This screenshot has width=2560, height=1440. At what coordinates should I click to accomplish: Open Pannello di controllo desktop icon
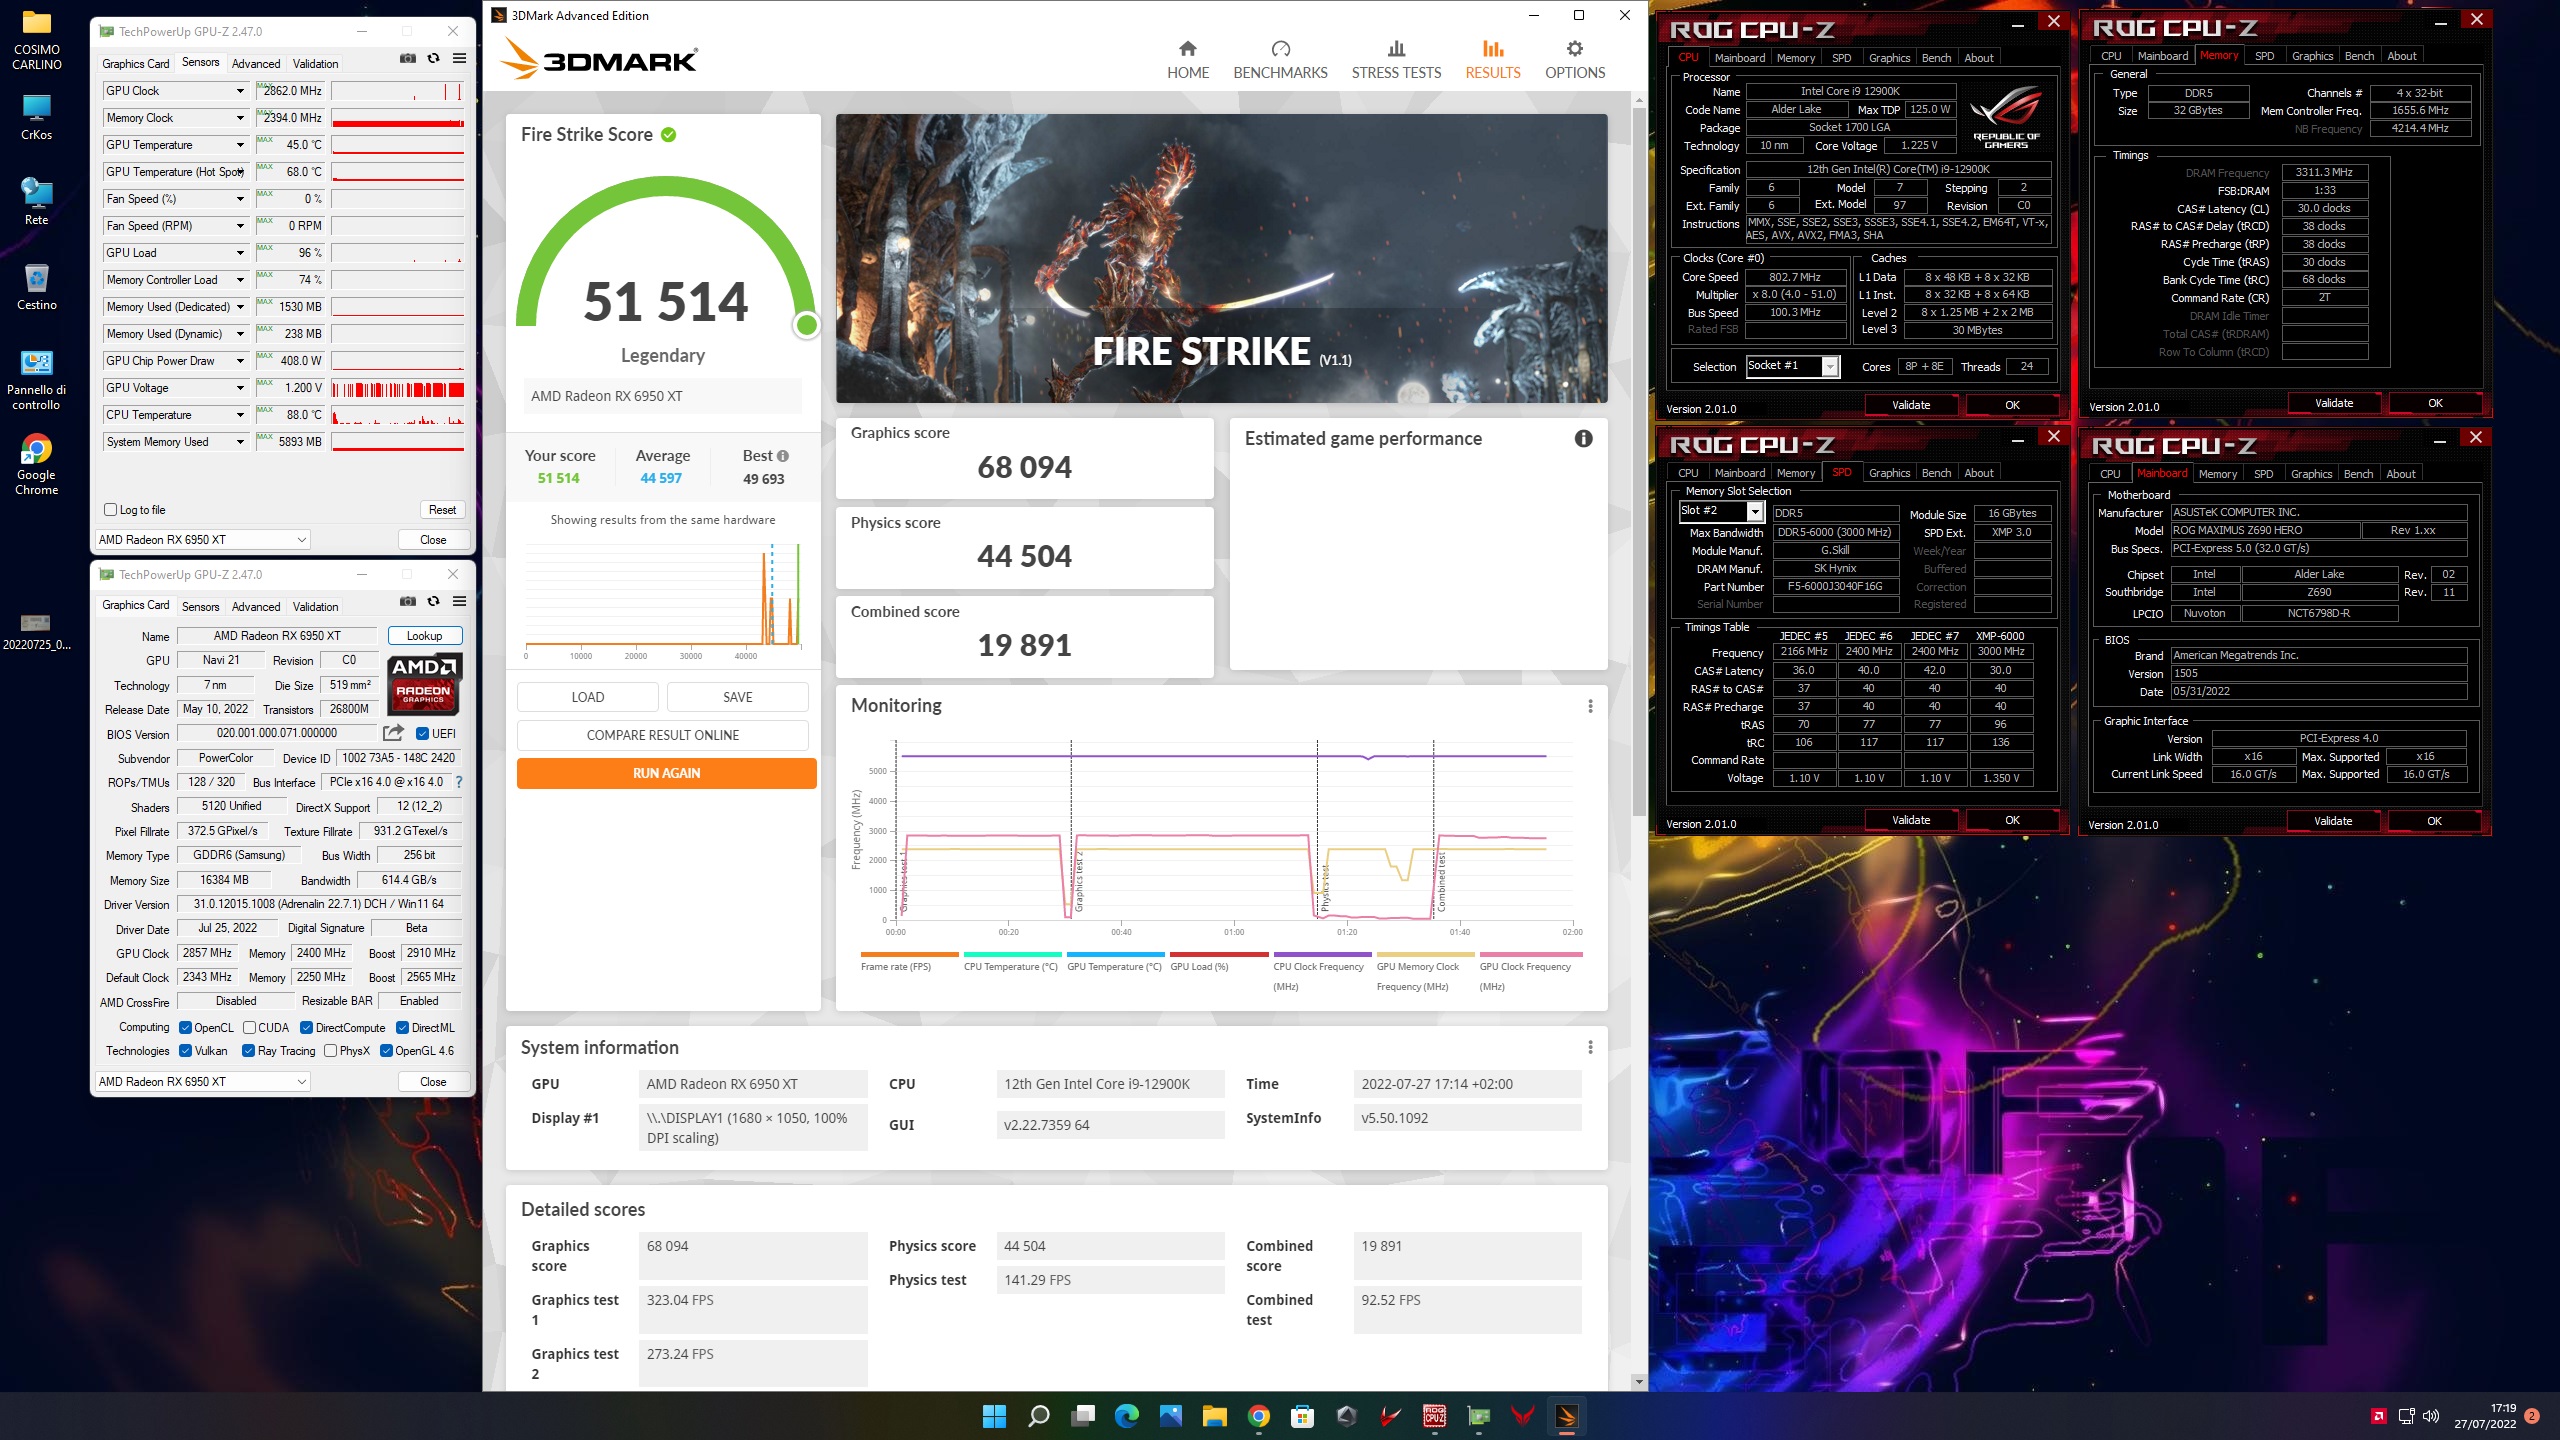(36, 380)
